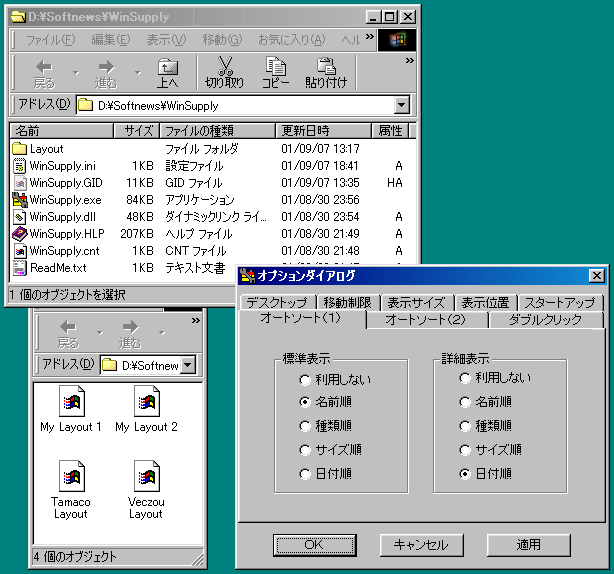
Task: Select 種類順 under 詳細表示
Action: coord(486,426)
